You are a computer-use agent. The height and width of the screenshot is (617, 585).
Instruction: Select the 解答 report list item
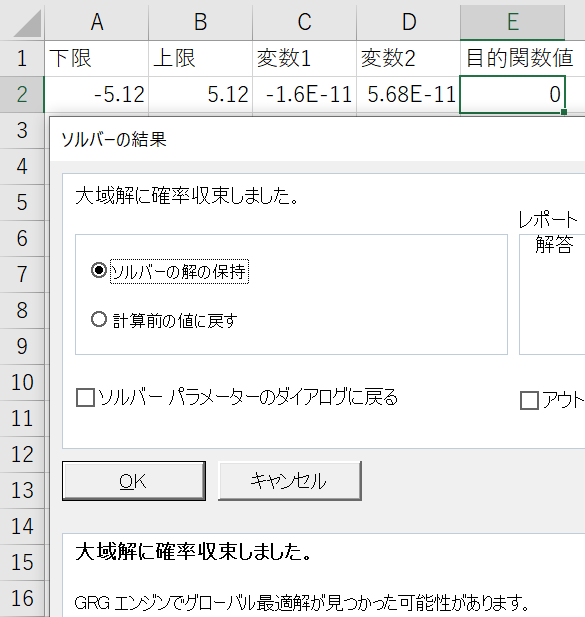[x=554, y=245]
